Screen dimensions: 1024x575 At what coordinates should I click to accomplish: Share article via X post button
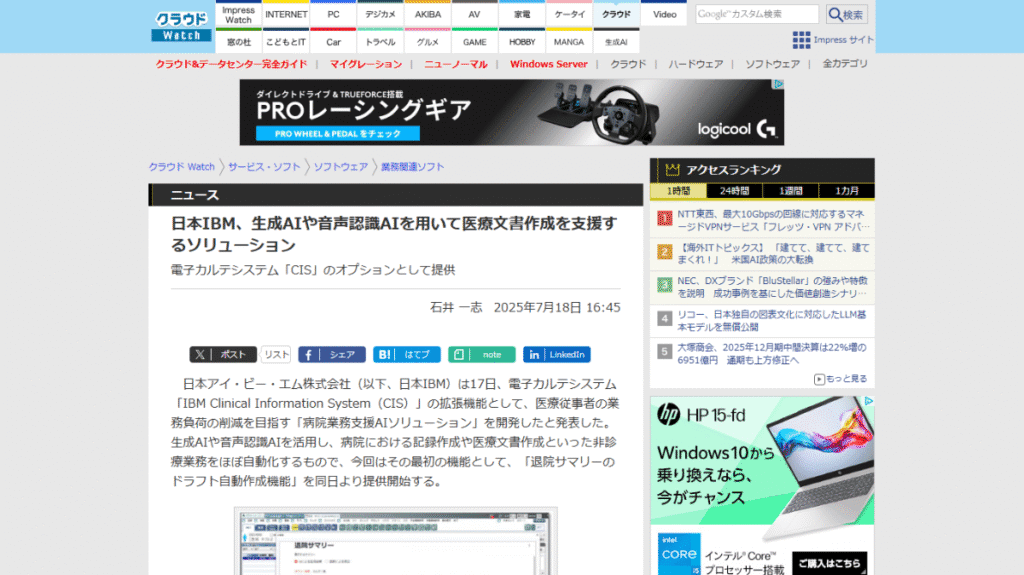pos(223,355)
